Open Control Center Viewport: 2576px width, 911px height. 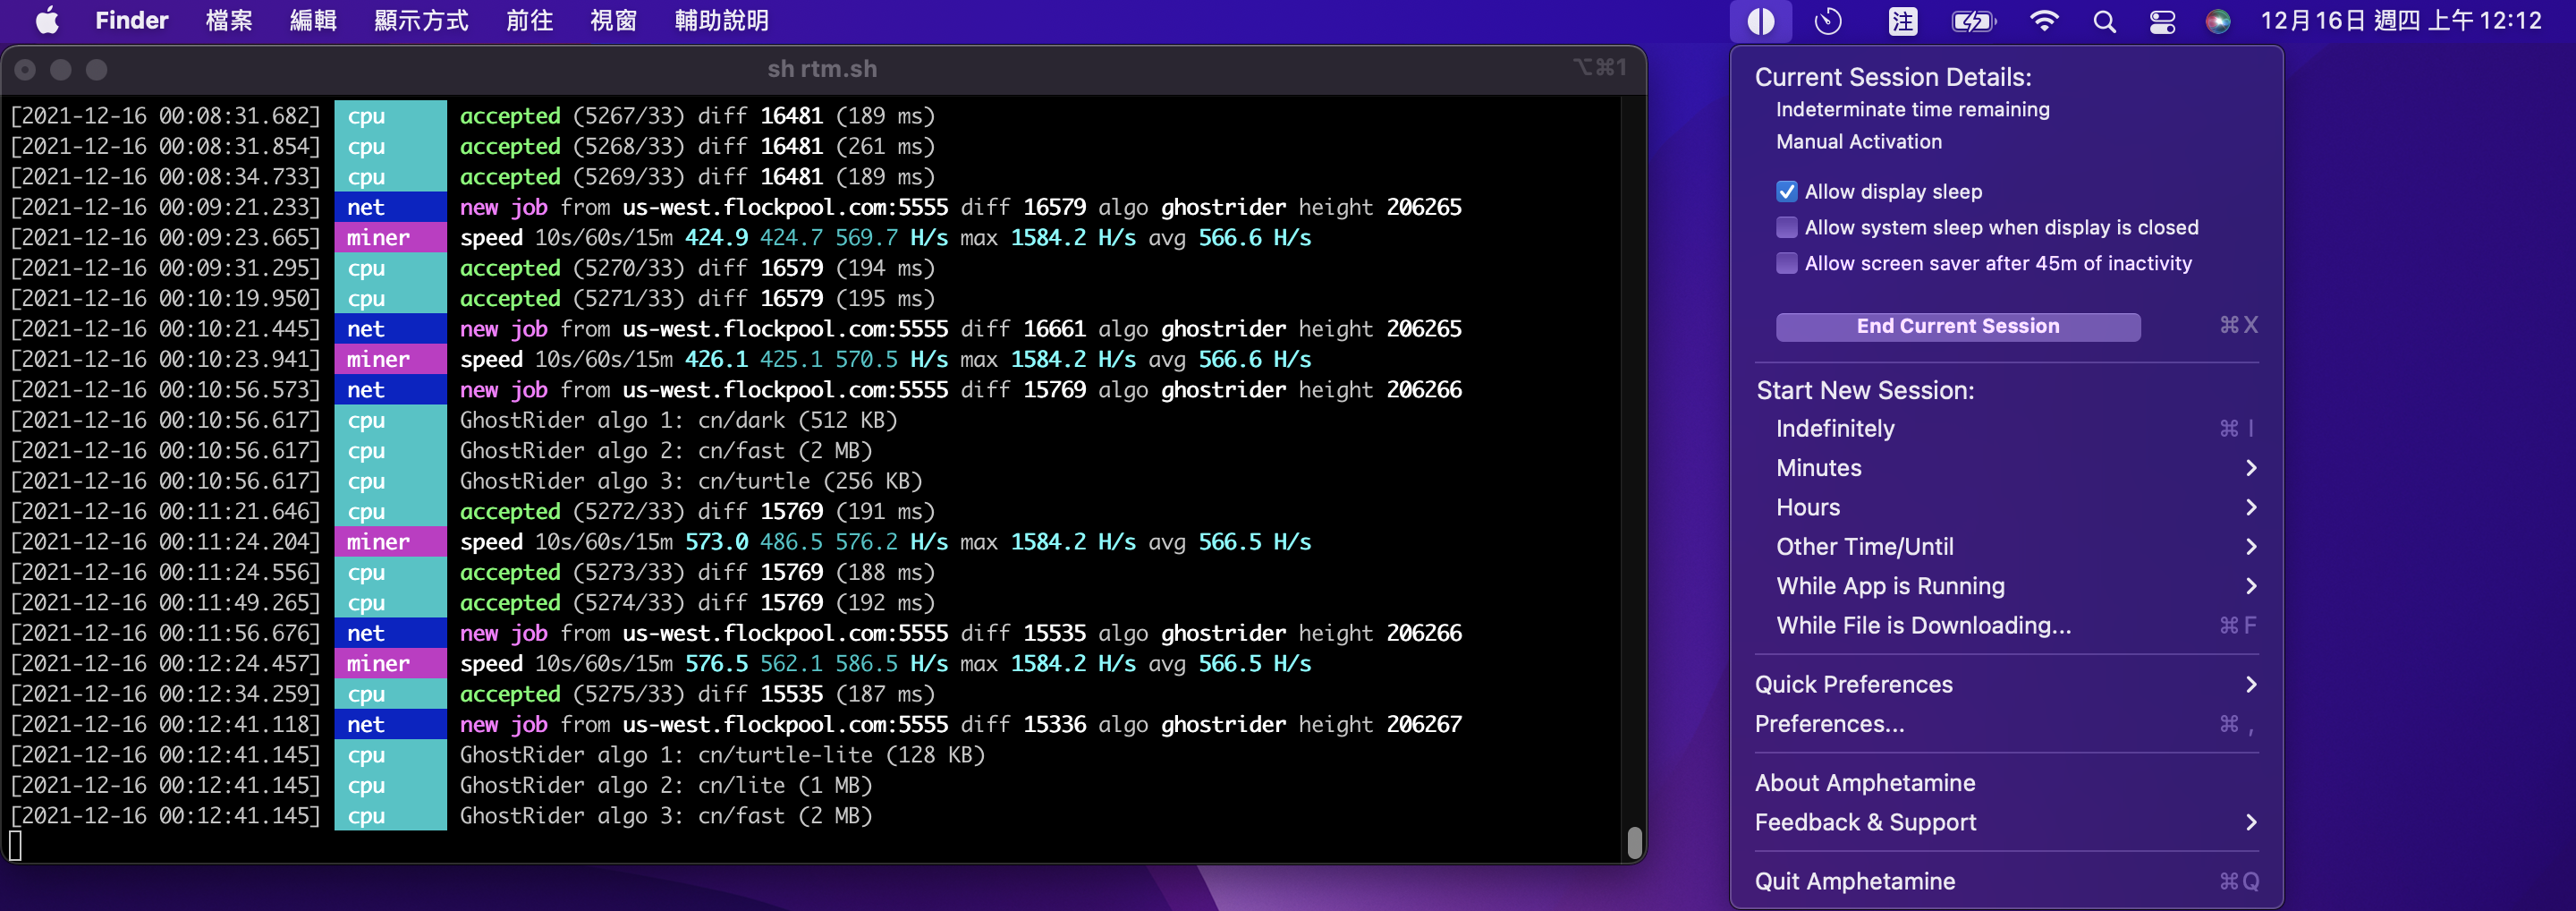(x=2162, y=21)
